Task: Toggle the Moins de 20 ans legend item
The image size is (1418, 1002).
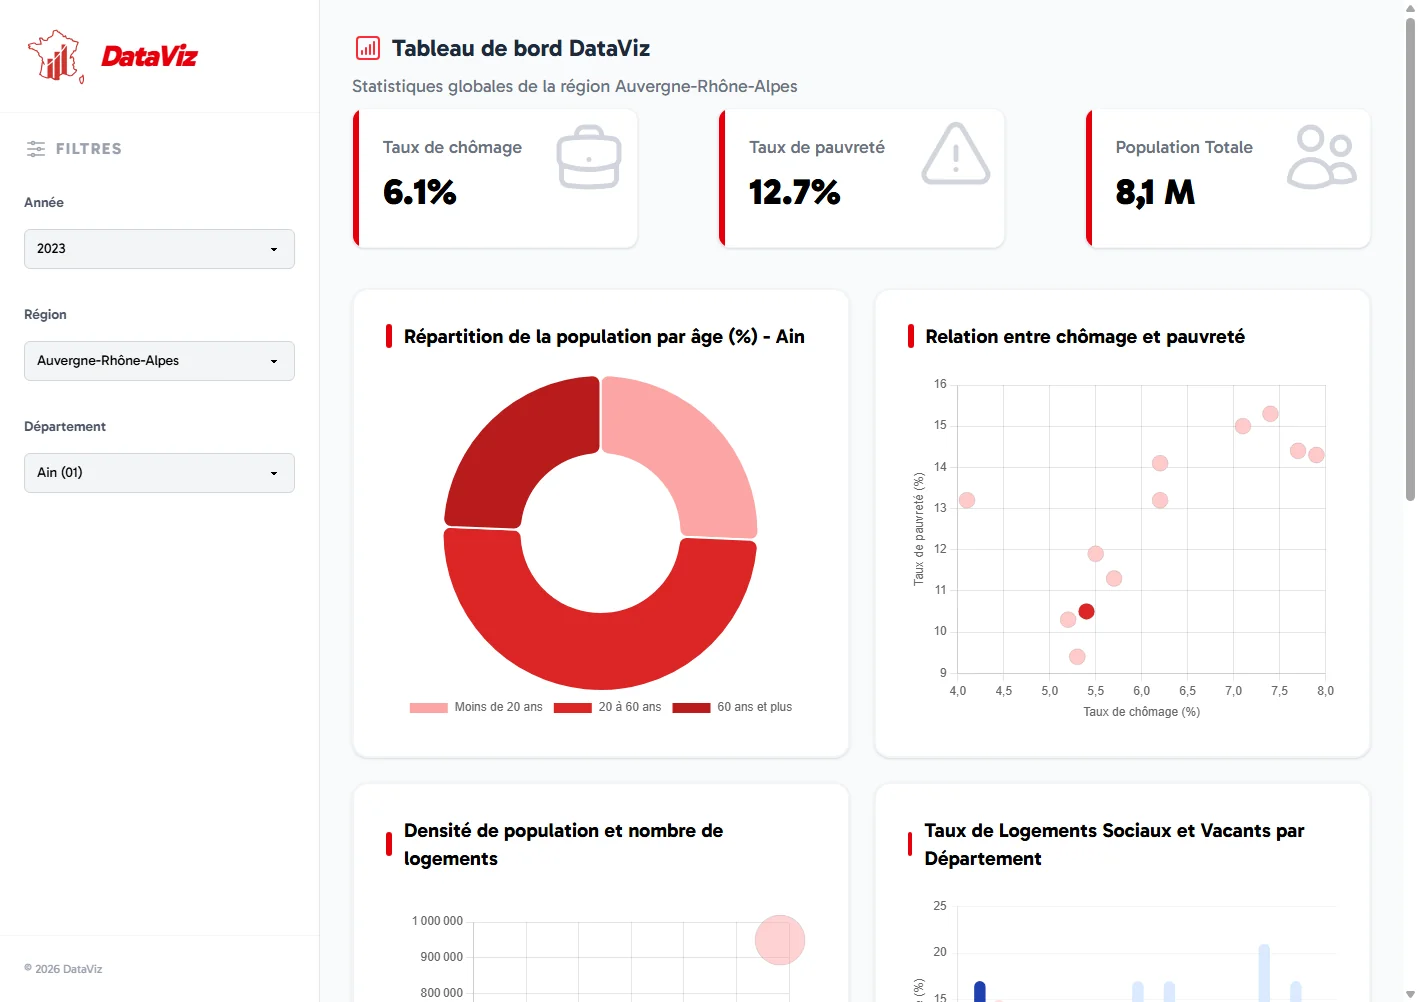Action: (x=476, y=707)
